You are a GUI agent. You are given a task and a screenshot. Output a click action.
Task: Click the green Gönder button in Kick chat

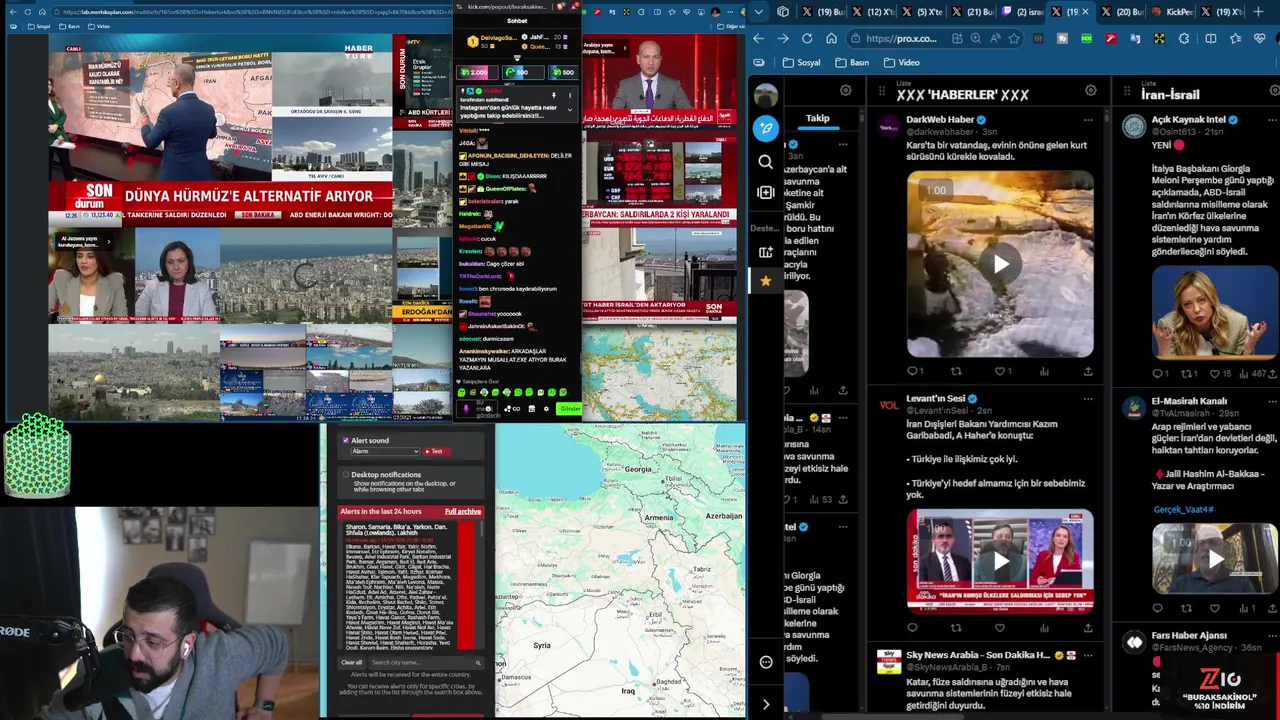click(x=570, y=408)
